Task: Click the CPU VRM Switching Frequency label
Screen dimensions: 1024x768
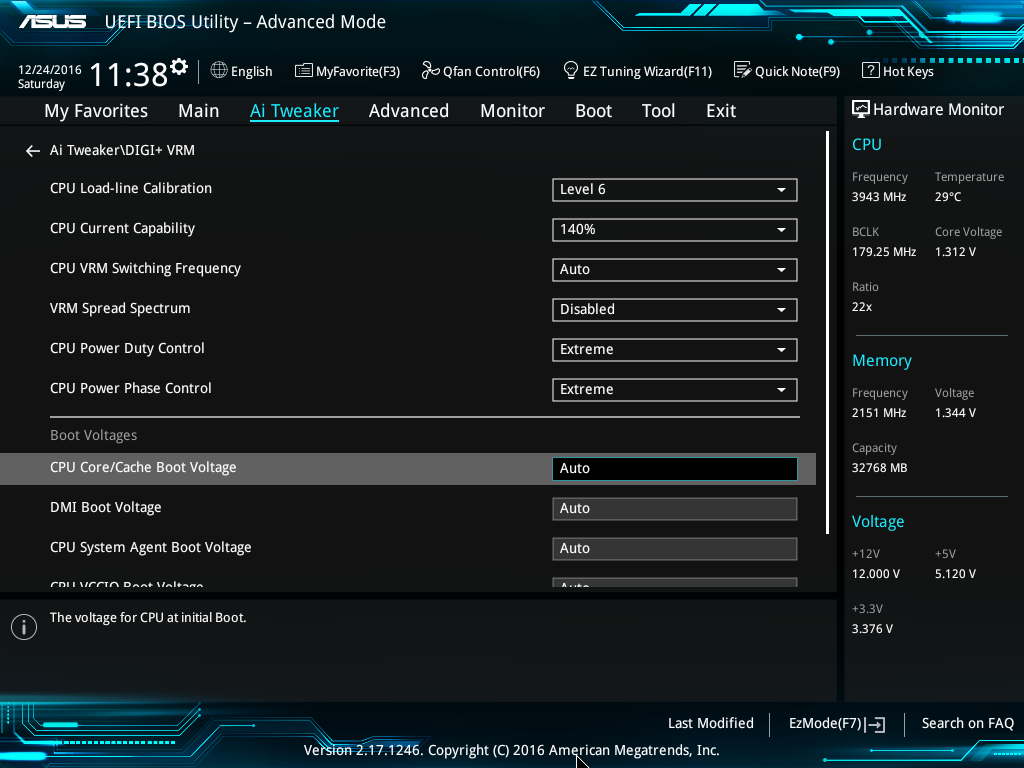Action: click(145, 268)
